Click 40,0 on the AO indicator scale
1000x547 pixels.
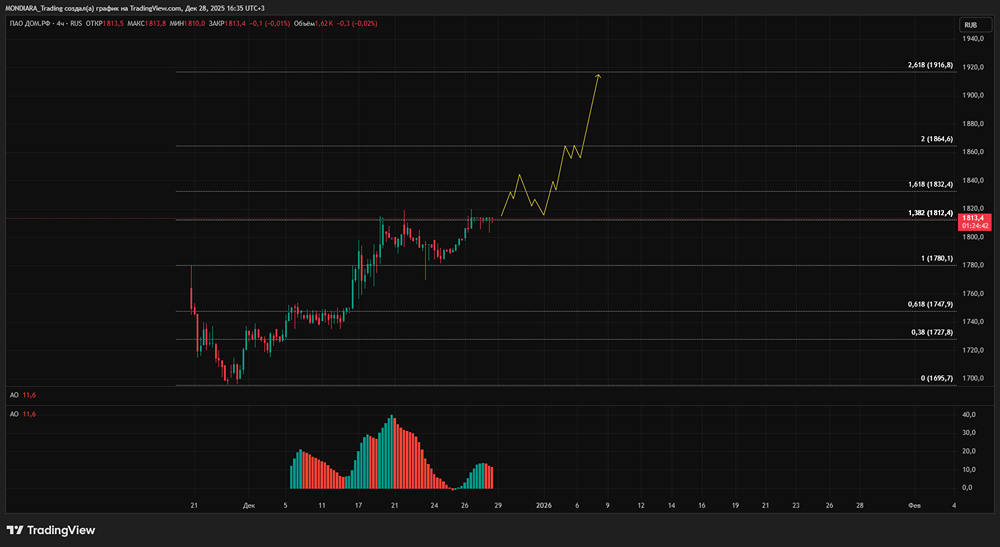tap(968, 414)
